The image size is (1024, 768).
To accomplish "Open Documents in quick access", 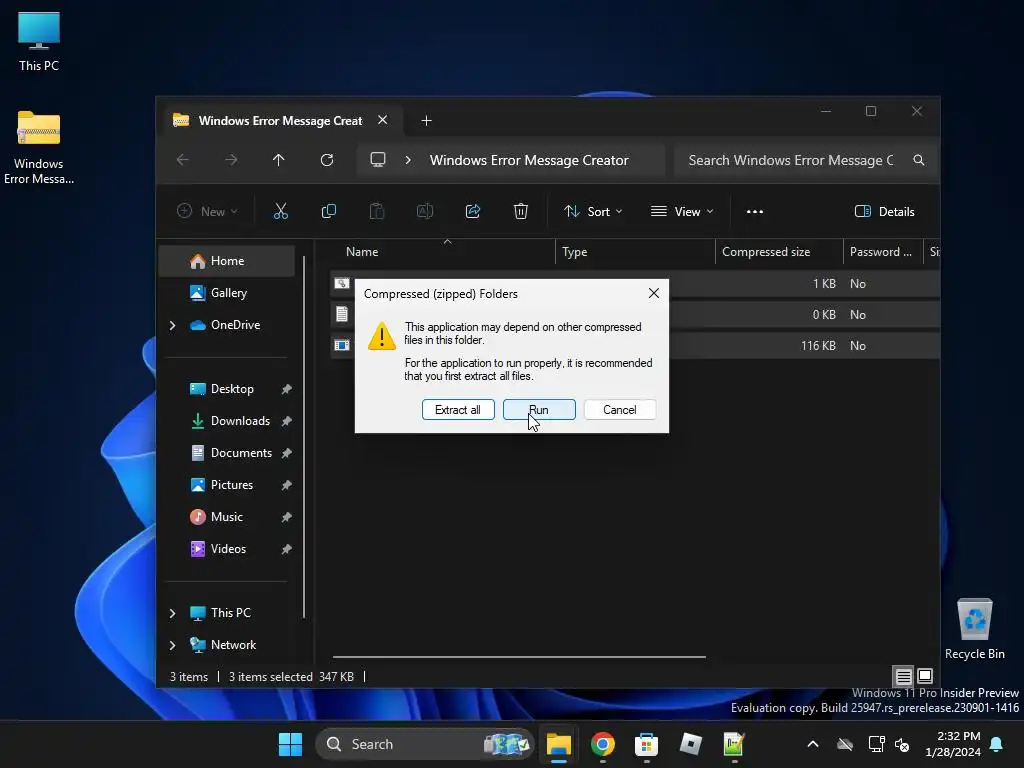I will coord(241,453).
